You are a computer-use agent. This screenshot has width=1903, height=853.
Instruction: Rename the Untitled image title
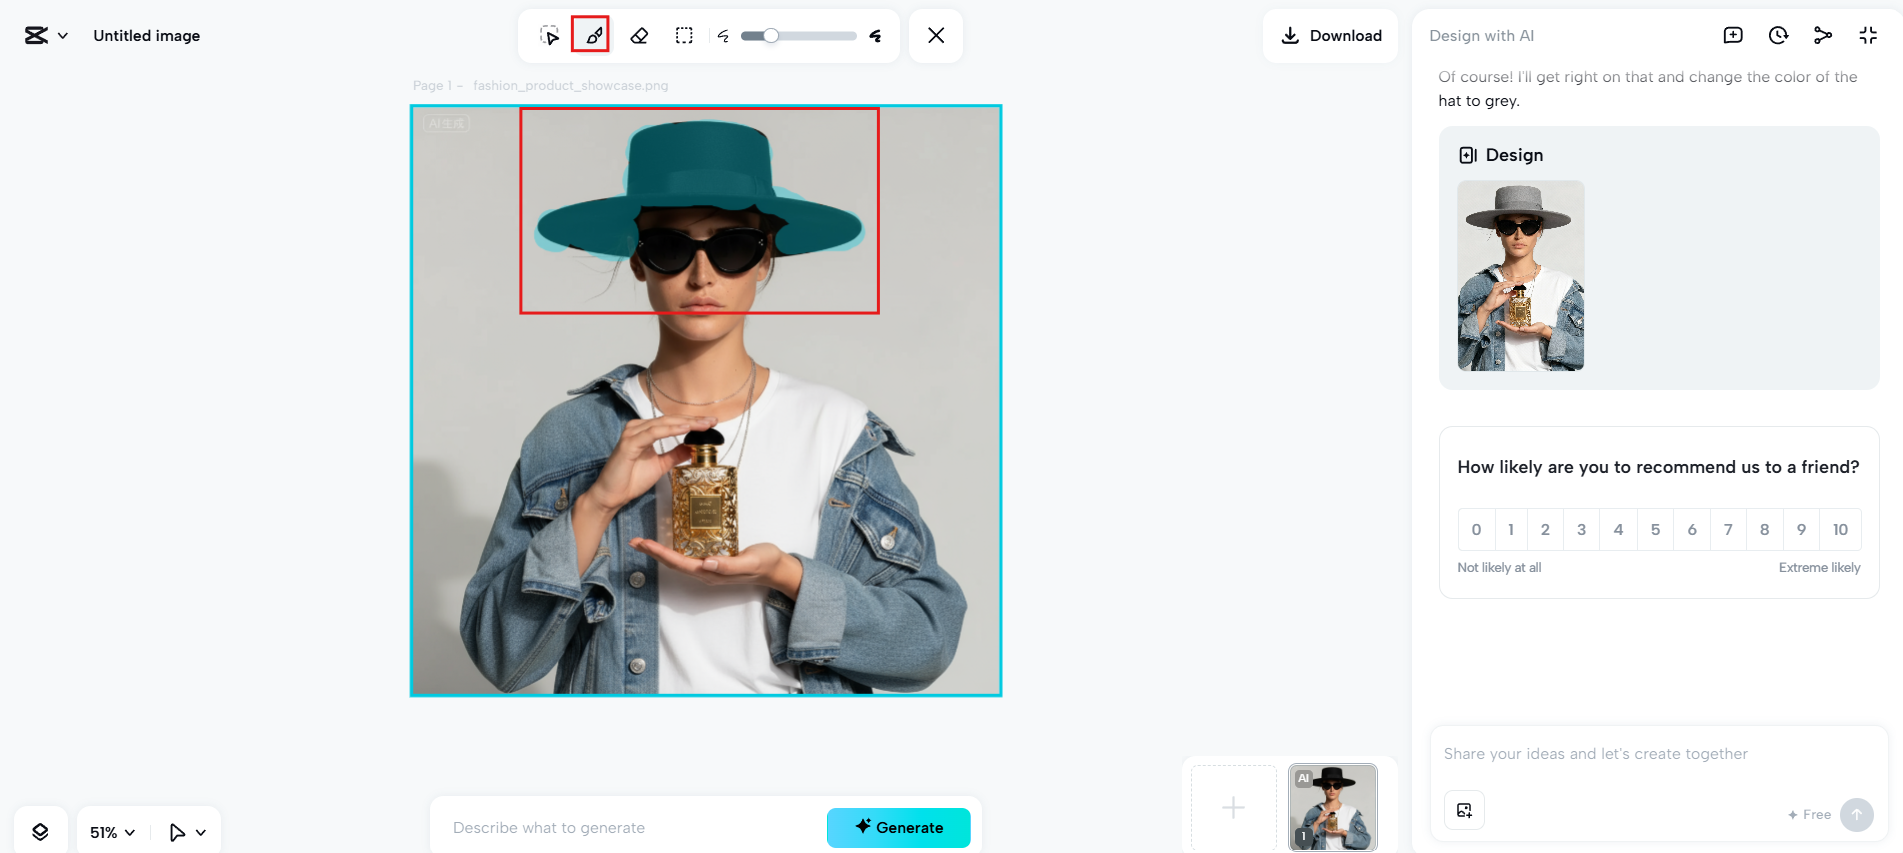[x=147, y=36]
